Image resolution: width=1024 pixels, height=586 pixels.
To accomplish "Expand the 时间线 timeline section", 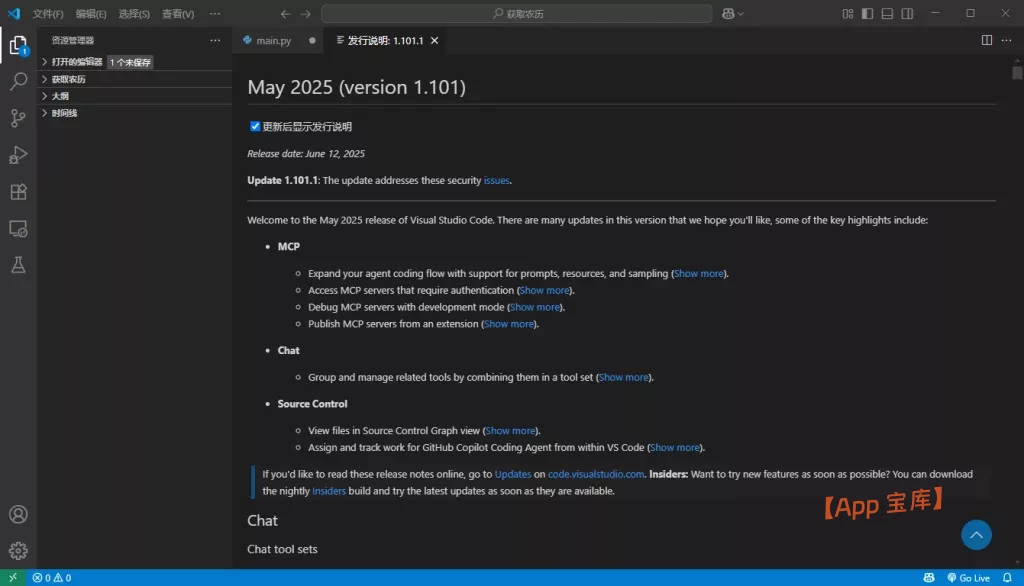I will click(64, 113).
